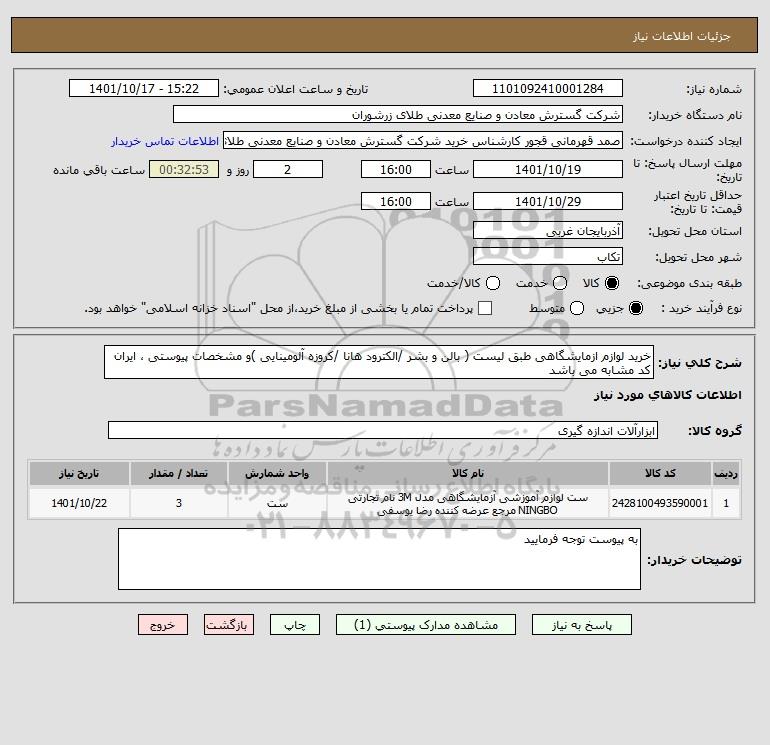Select the کالا/خدمت radio button

pyautogui.click(x=493, y=283)
